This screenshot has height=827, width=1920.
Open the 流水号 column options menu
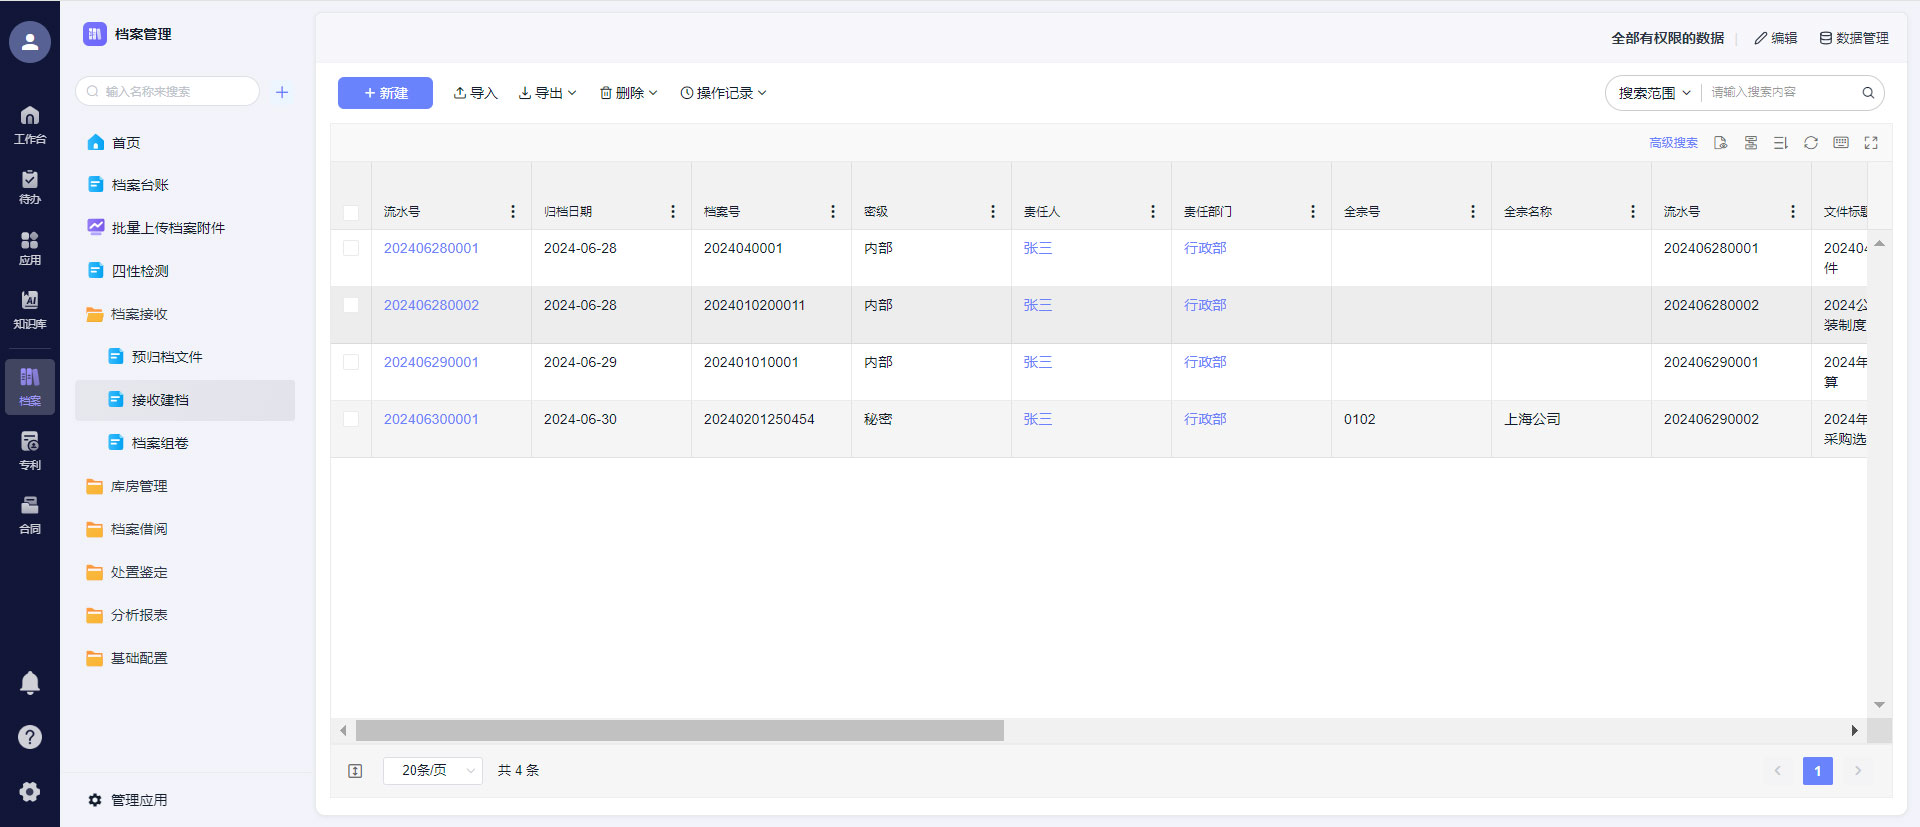(513, 212)
